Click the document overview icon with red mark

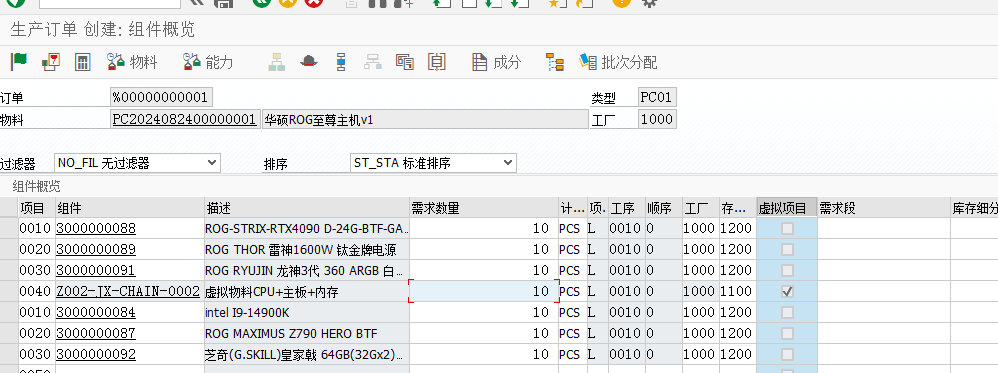tap(405, 62)
